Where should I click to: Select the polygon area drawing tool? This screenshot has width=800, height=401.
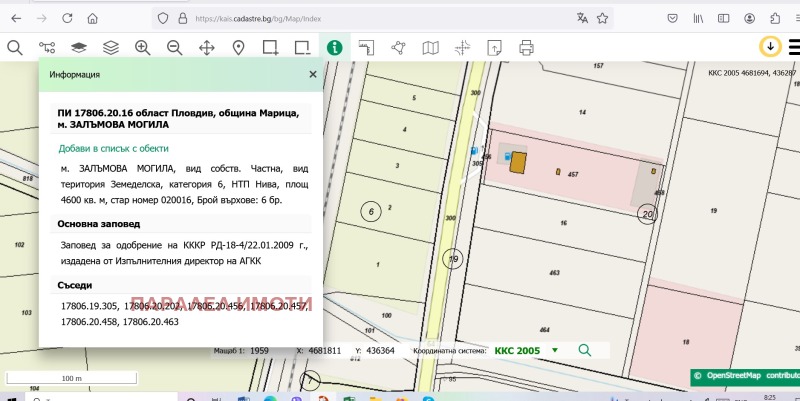(x=398, y=48)
